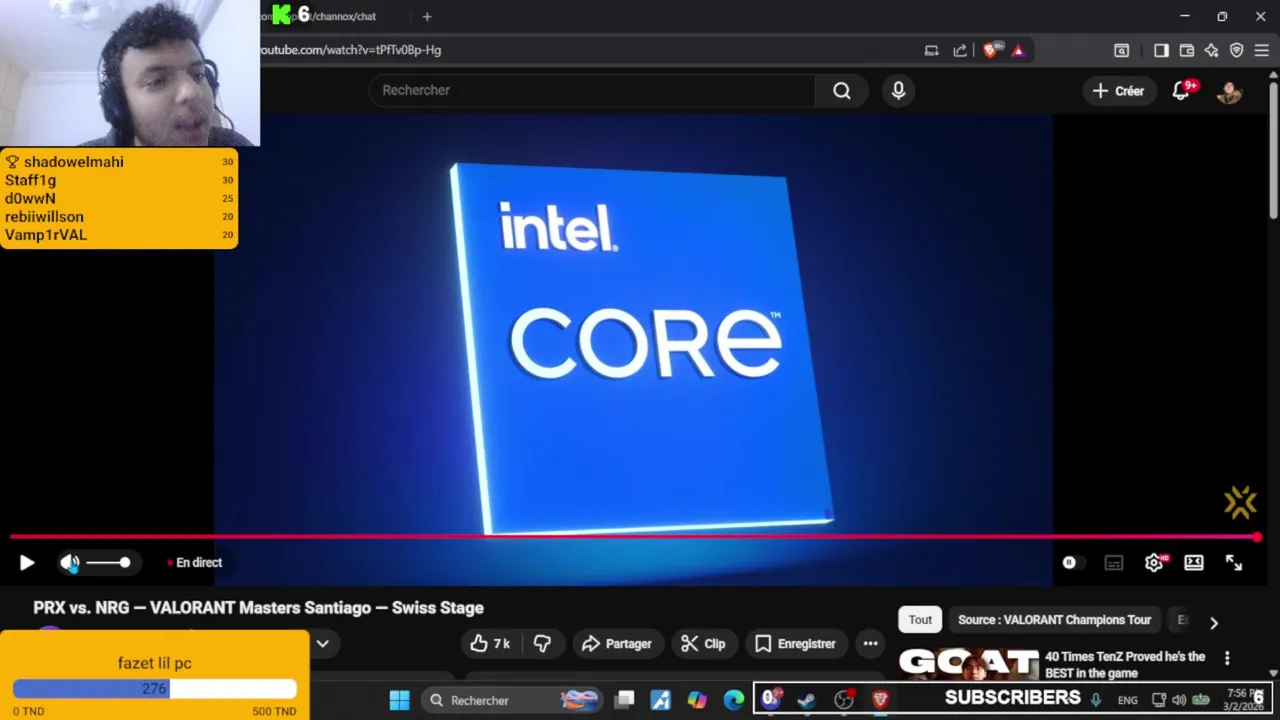
Task: Save video with Enregistrer button
Action: tap(795, 644)
